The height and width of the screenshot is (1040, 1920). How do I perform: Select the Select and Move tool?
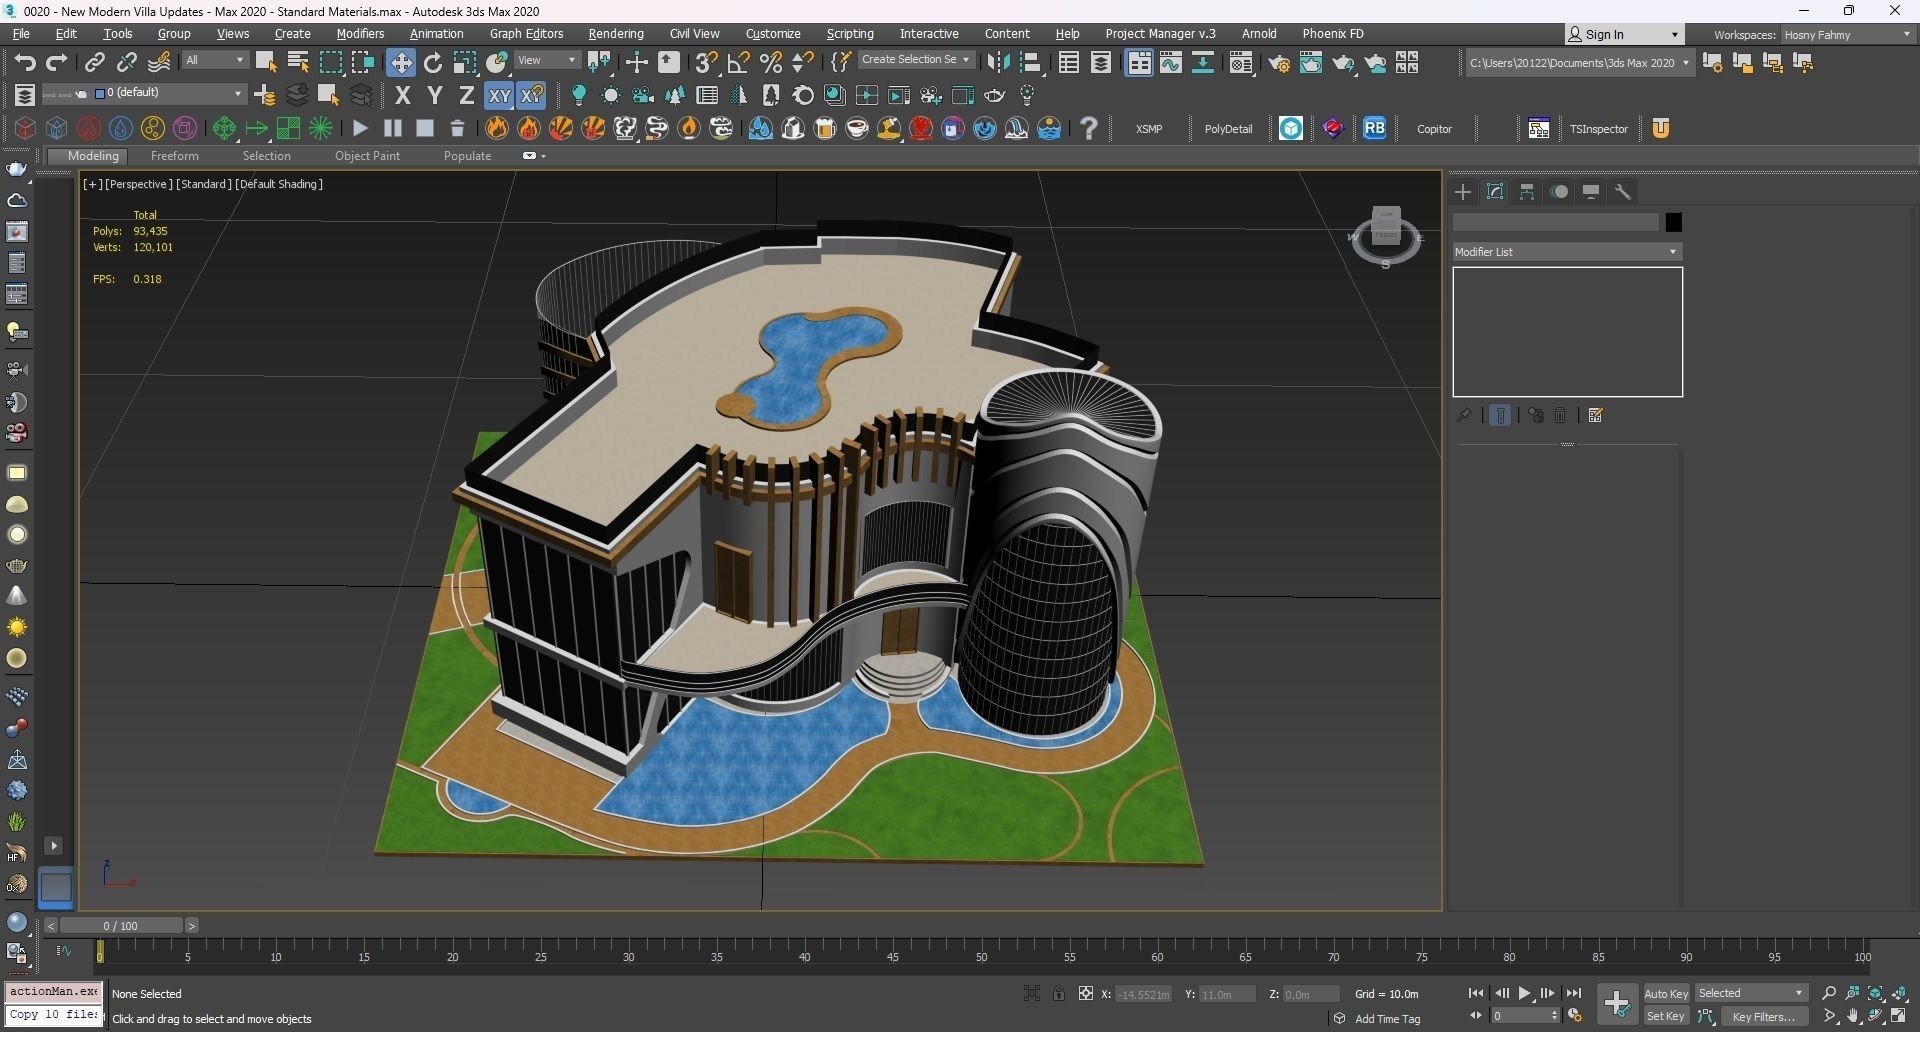[x=400, y=63]
